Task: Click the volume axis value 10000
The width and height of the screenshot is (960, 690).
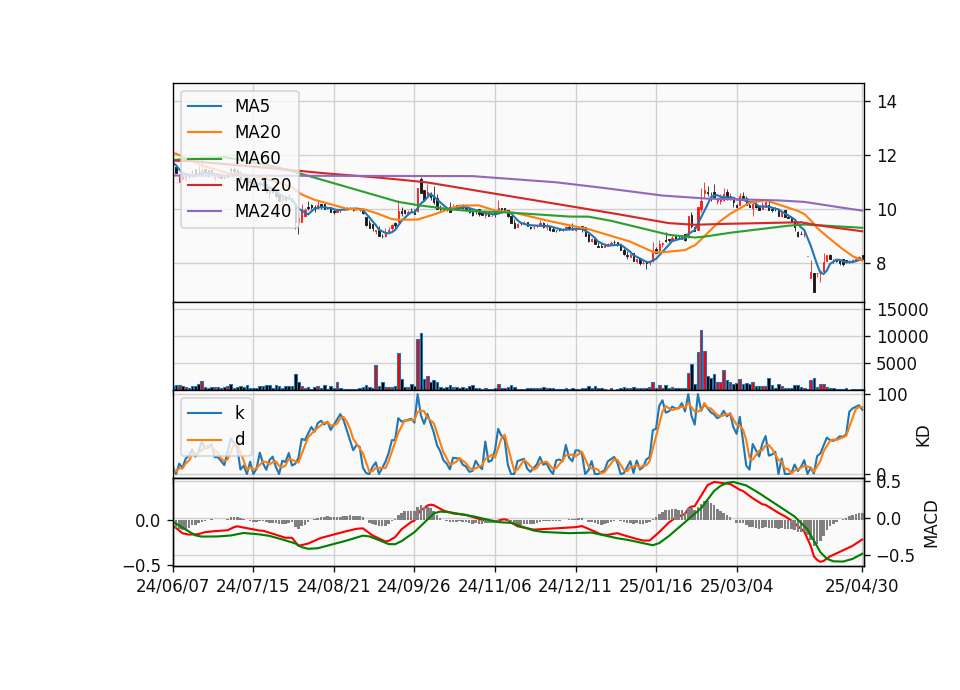Action: coord(902,337)
